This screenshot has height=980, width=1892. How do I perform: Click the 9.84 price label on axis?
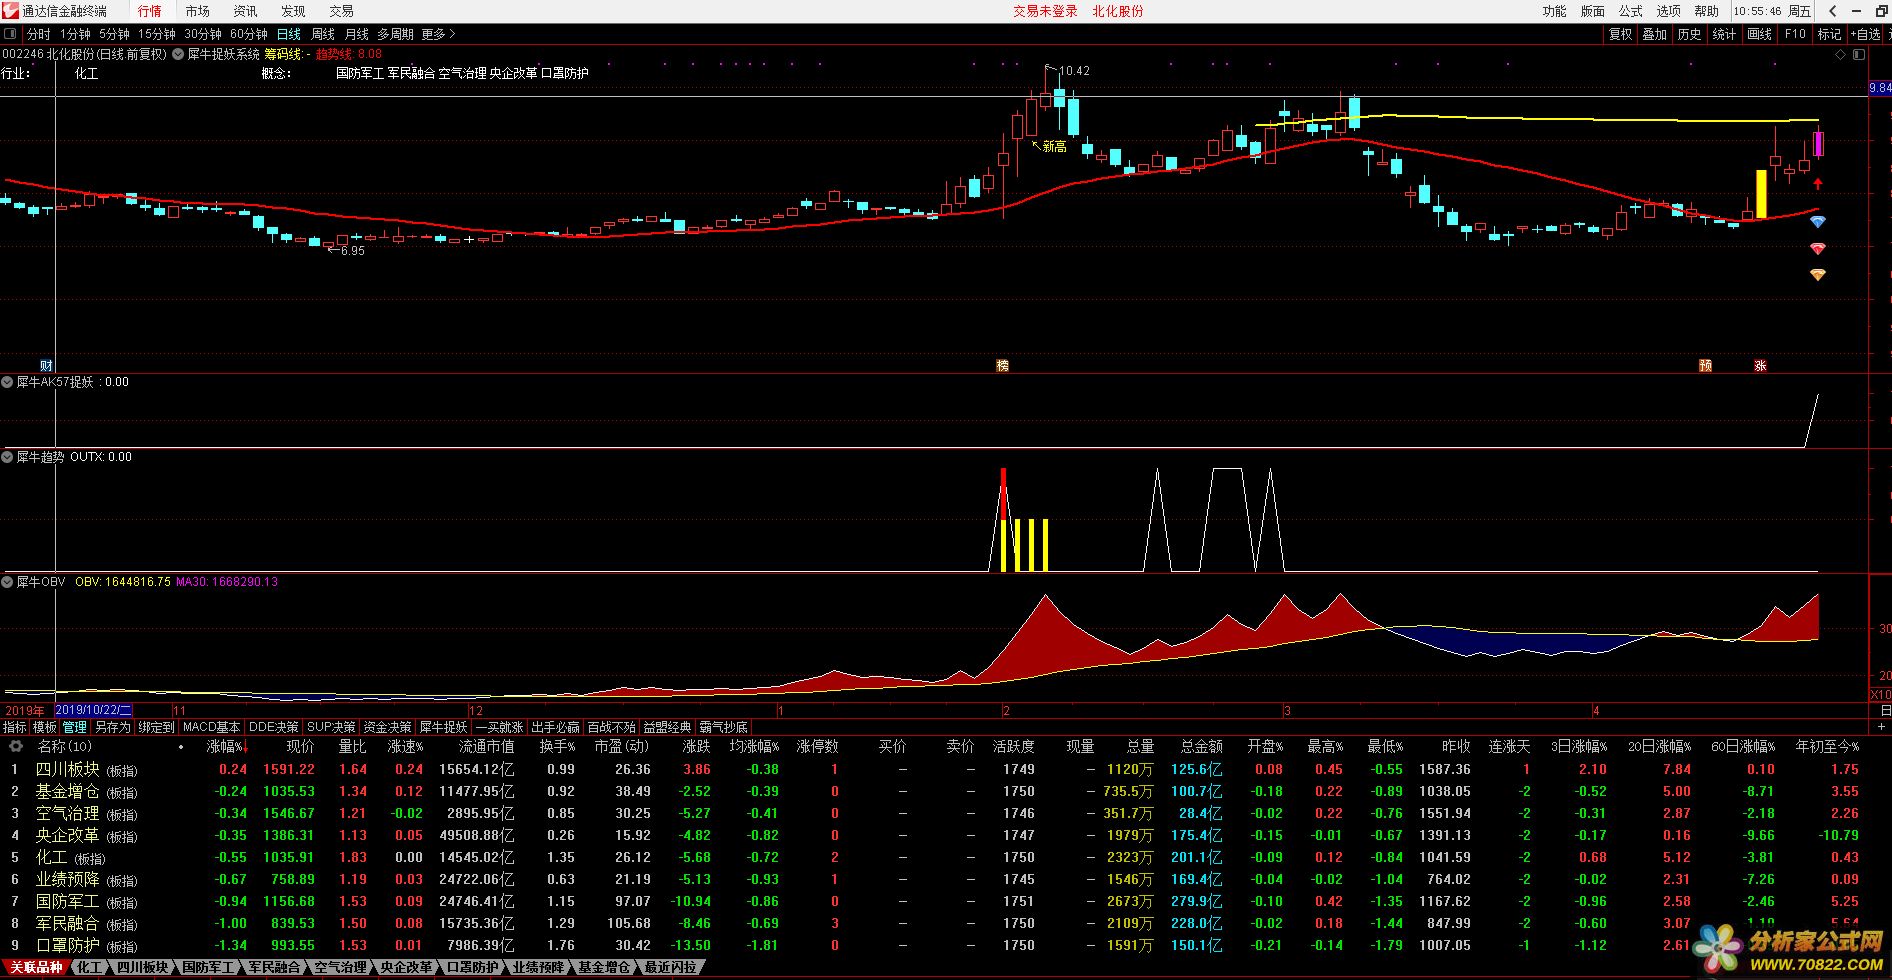[x=1880, y=88]
